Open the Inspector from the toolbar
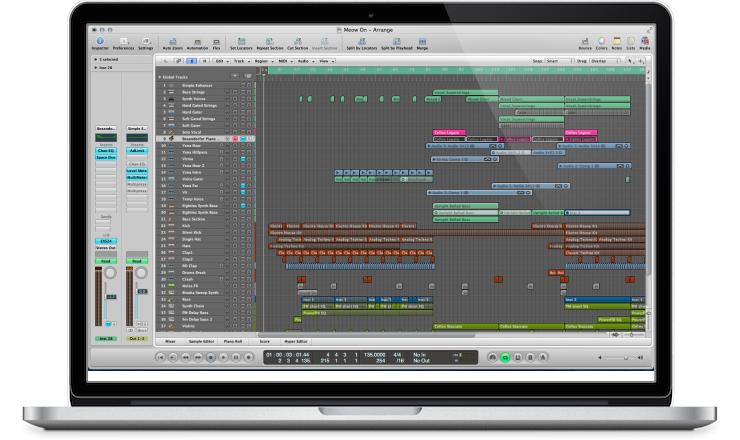 100,43
